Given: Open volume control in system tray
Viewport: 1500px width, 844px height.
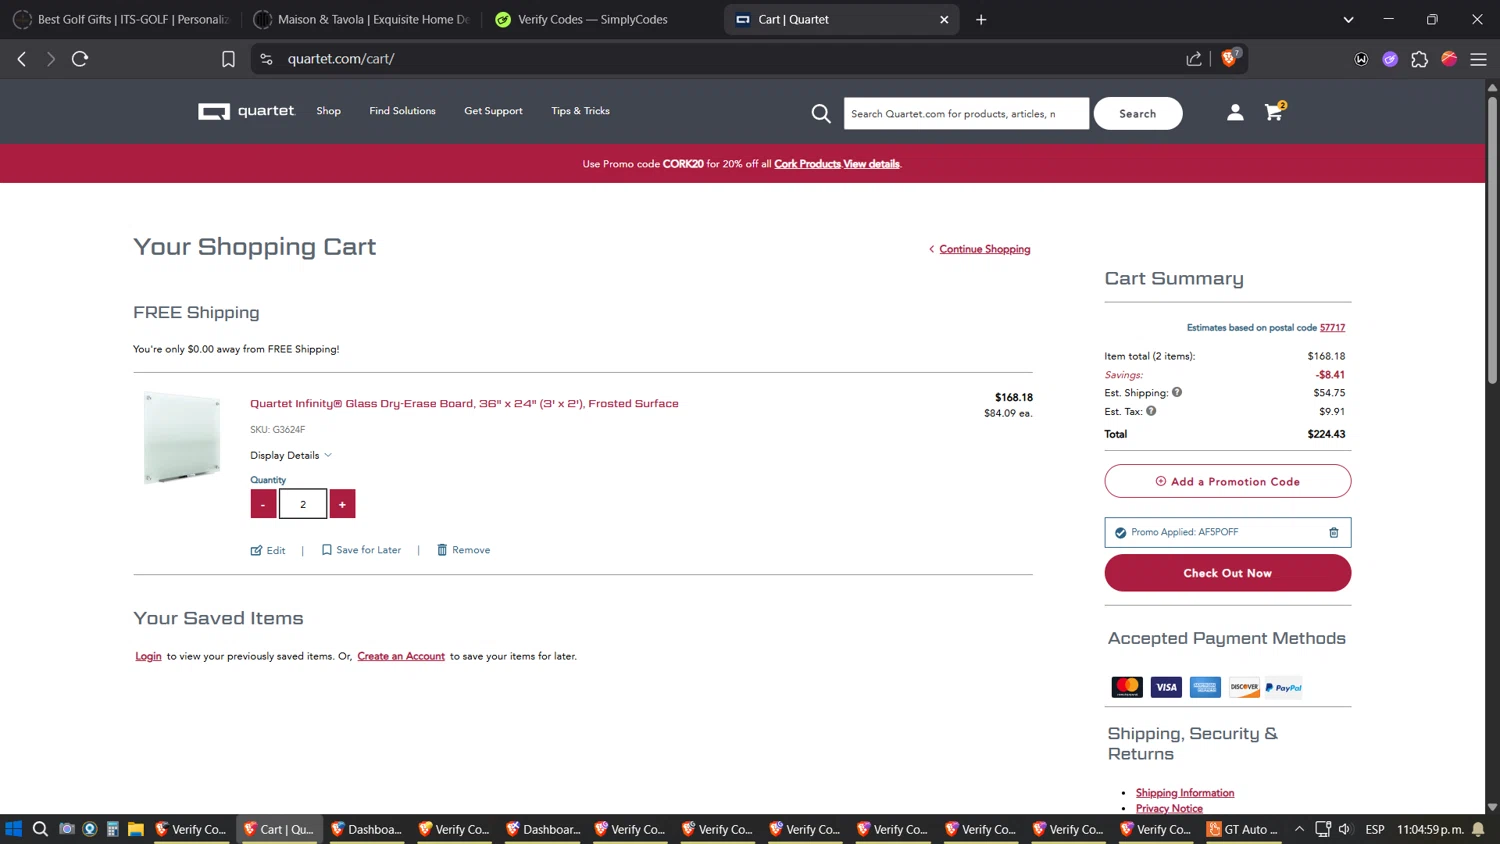Looking at the screenshot, I should tap(1345, 829).
